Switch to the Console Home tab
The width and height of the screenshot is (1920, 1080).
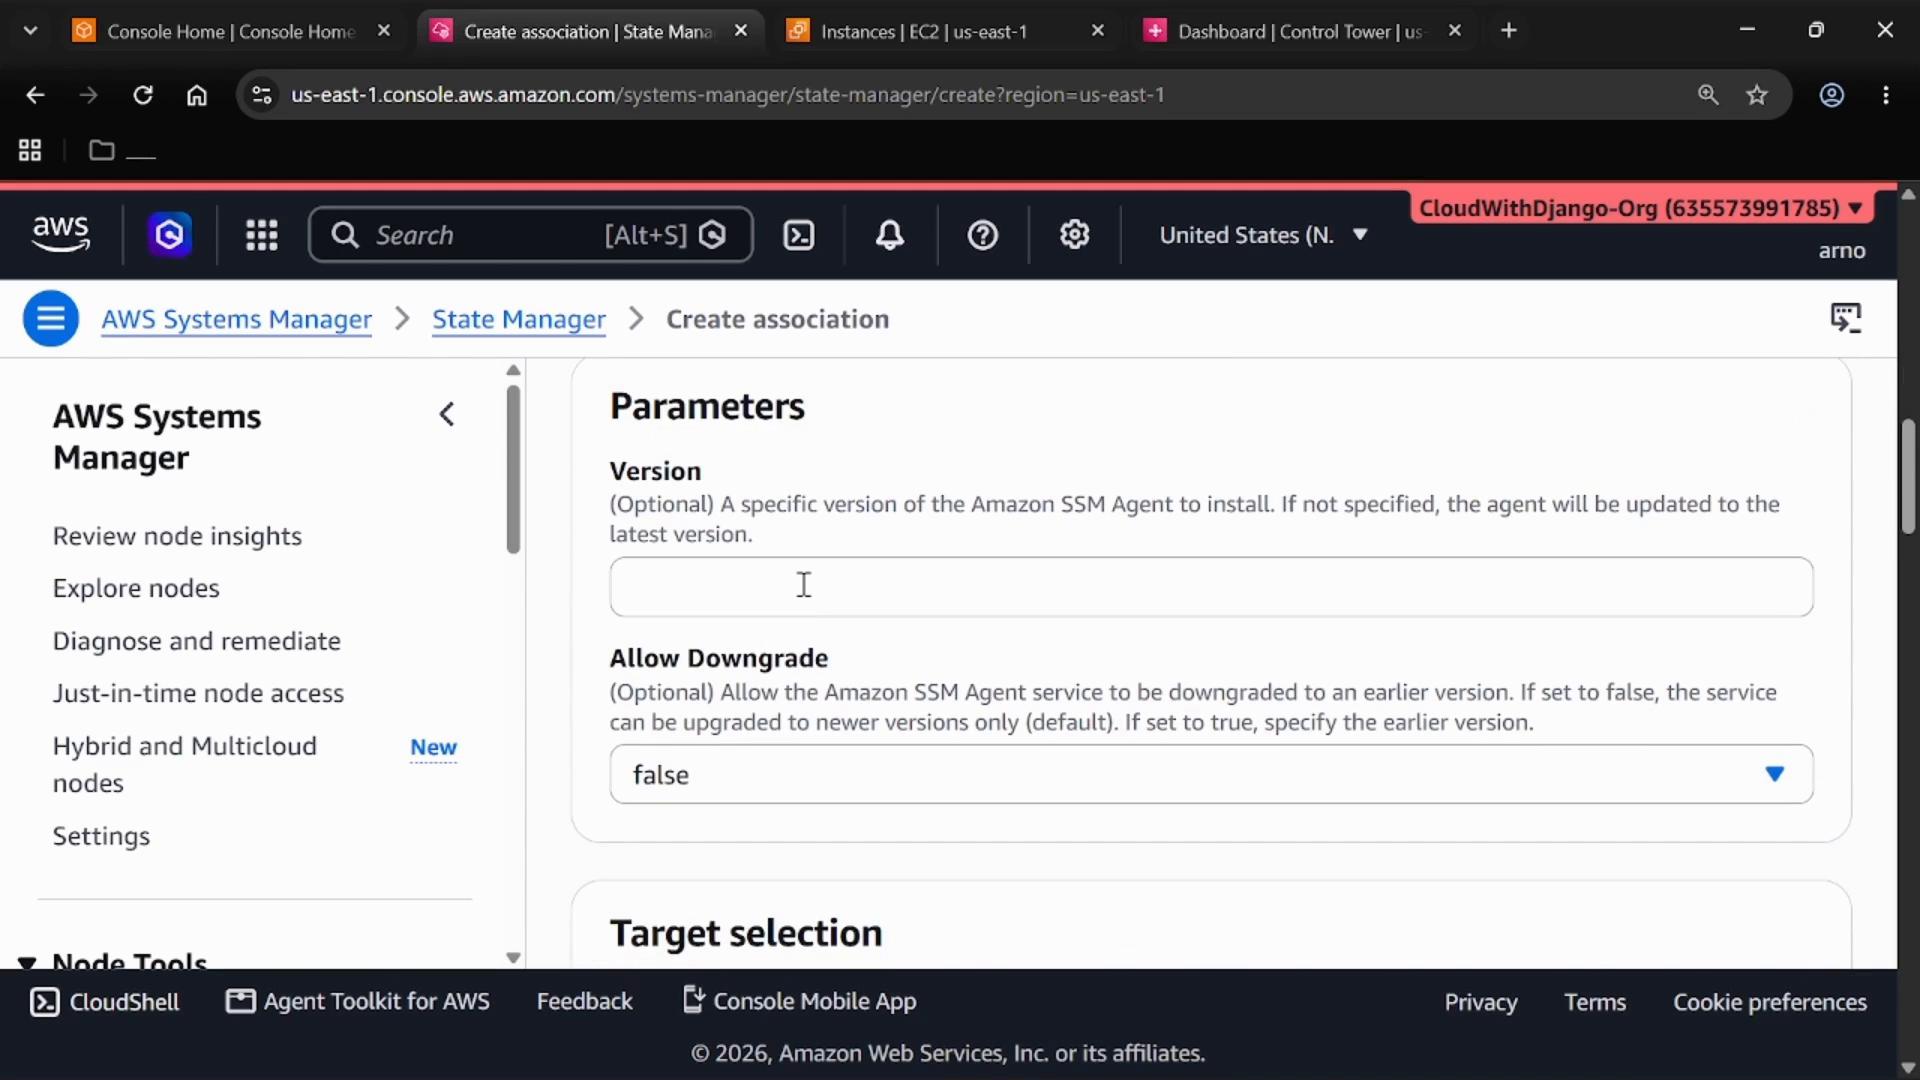point(230,31)
